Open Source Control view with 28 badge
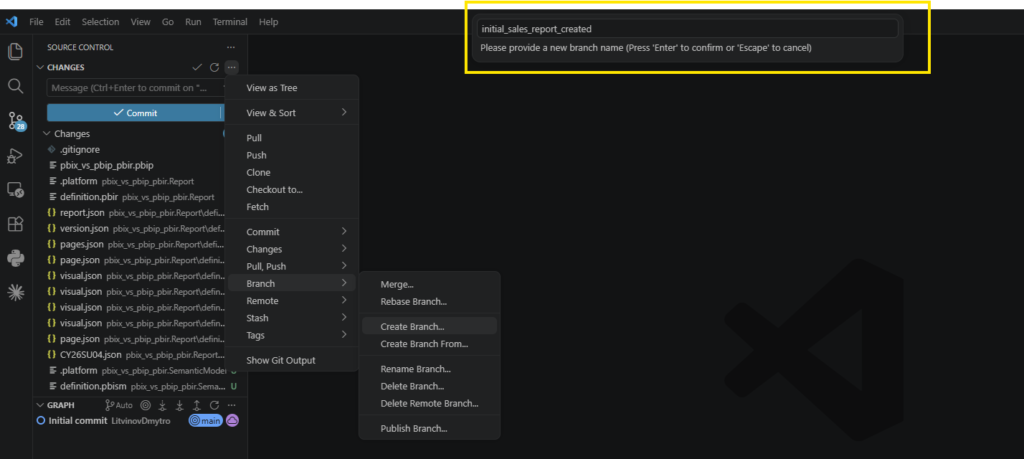1024x459 pixels. 16,121
